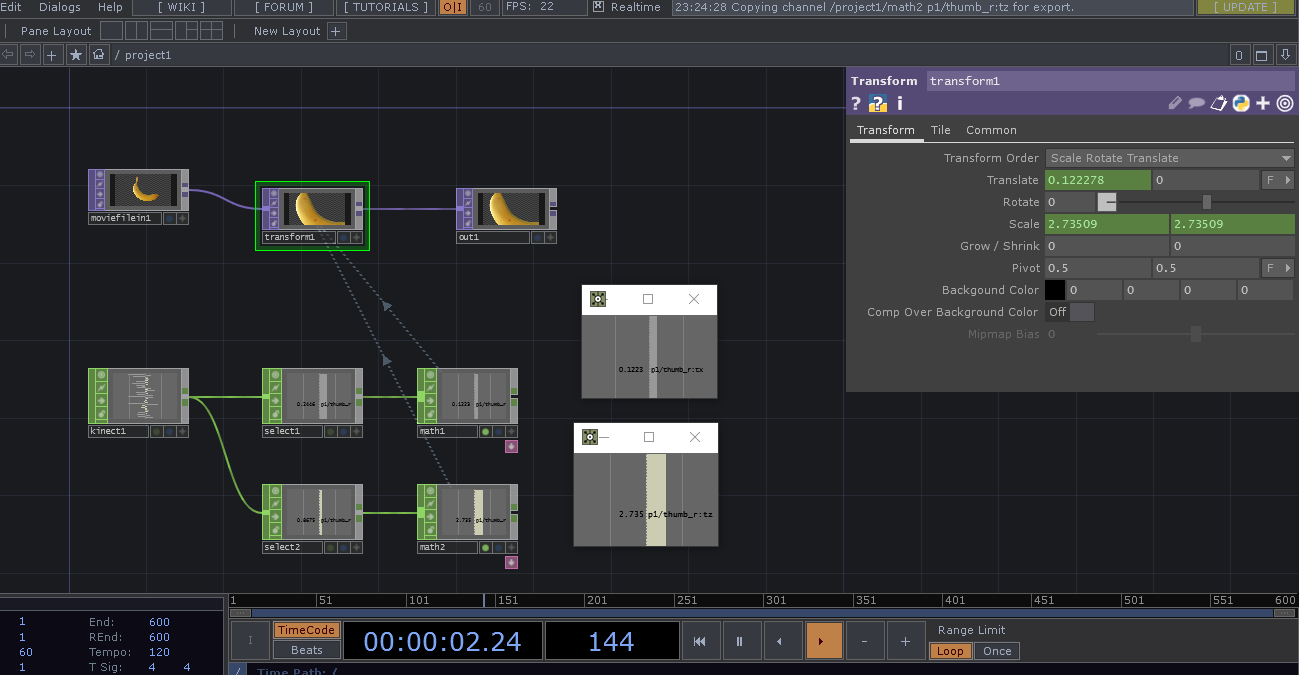1299x675 pixels.
Task: Click the UPDATE button
Action: [x=1243, y=7]
